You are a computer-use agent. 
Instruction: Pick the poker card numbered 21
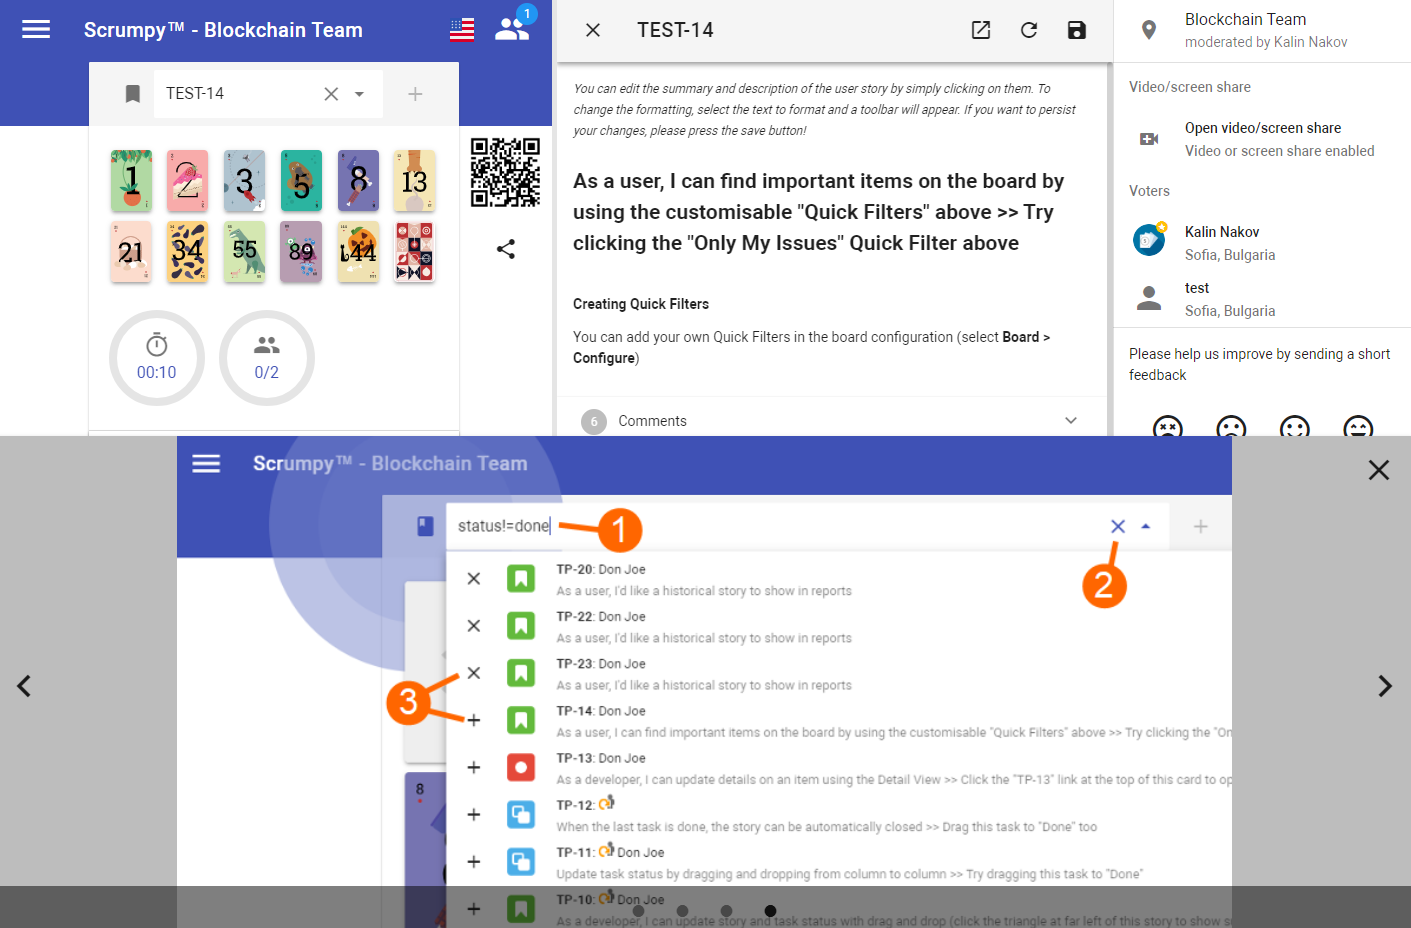(x=132, y=252)
